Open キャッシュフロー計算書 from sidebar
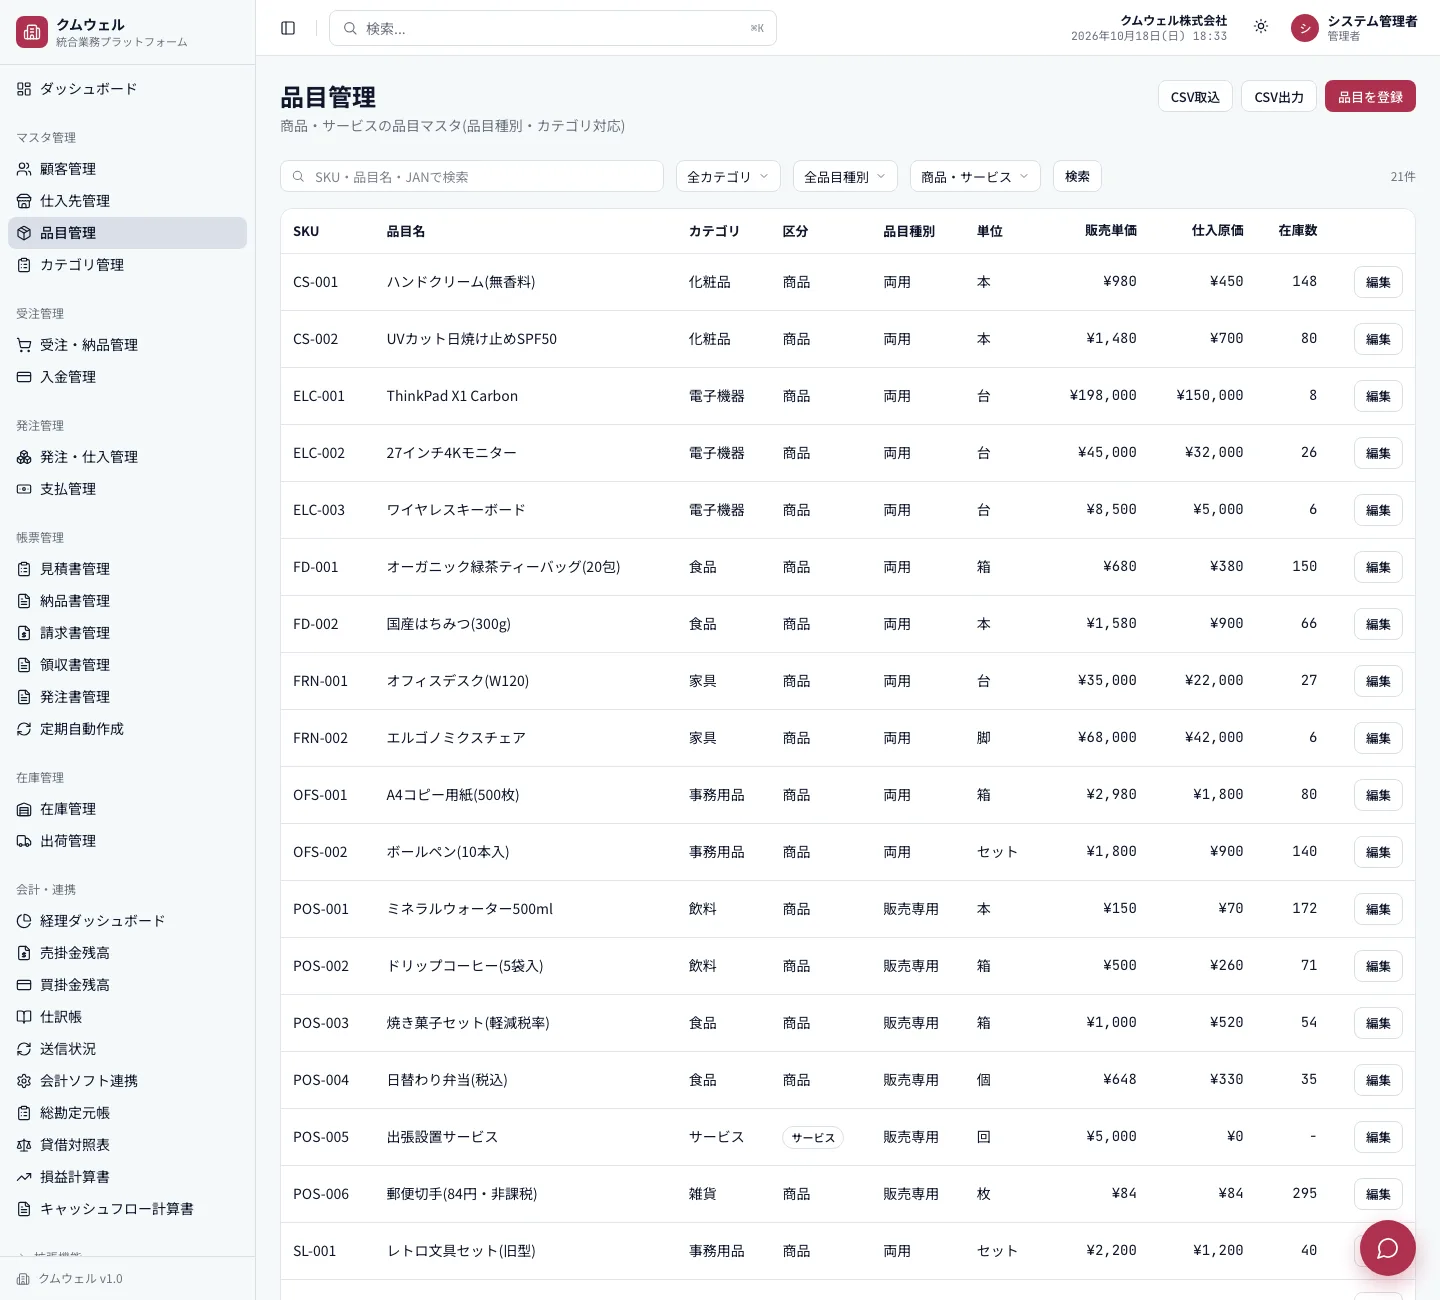 tap(127, 1209)
